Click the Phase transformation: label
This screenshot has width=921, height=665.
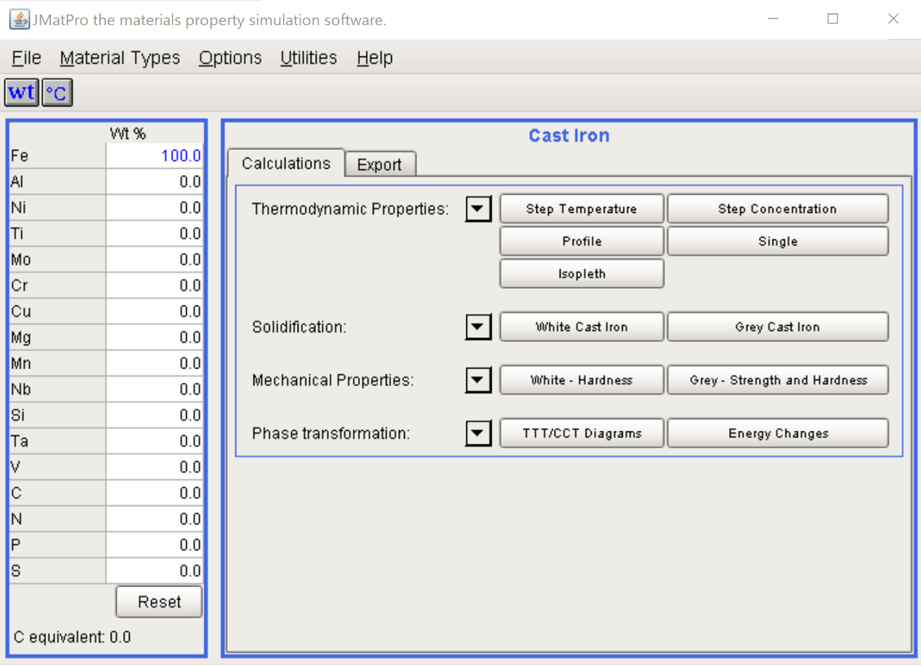coord(331,434)
